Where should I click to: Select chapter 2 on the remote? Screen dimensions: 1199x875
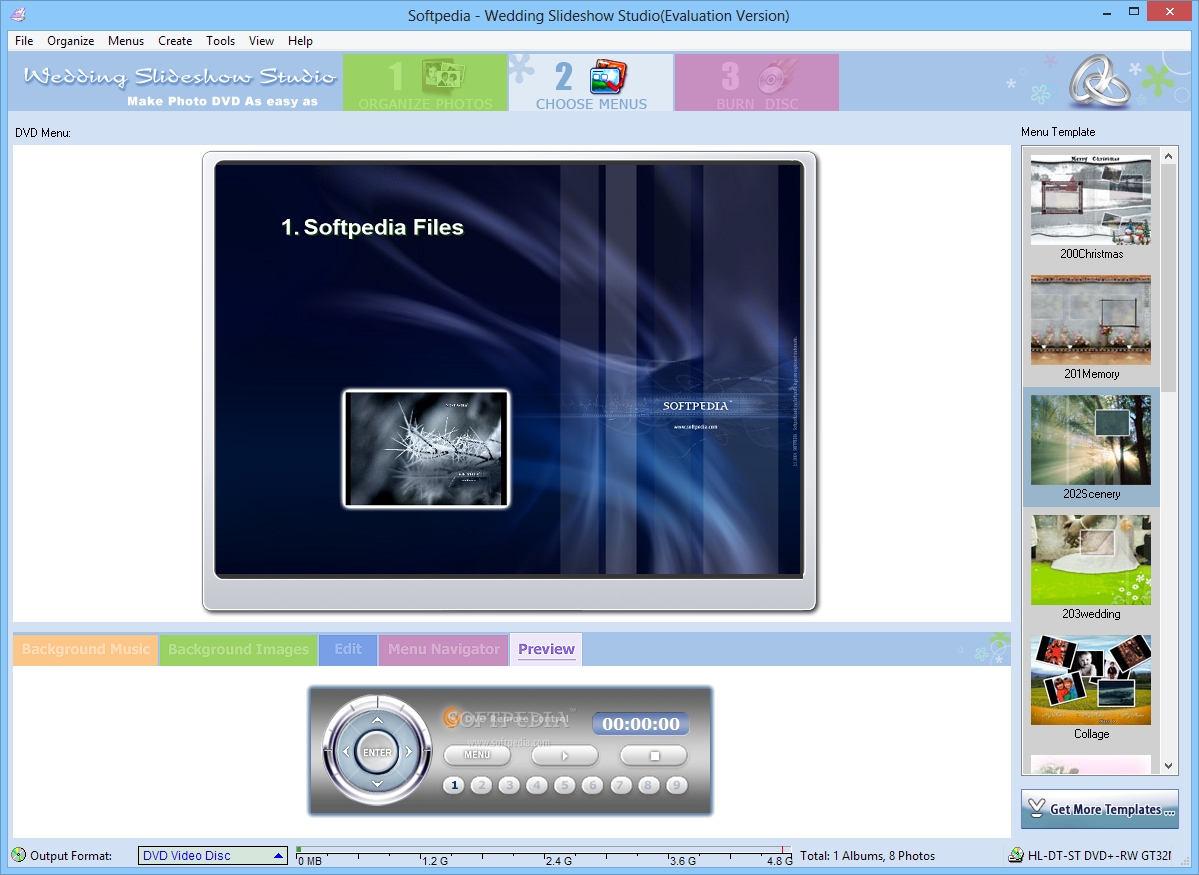coord(482,786)
